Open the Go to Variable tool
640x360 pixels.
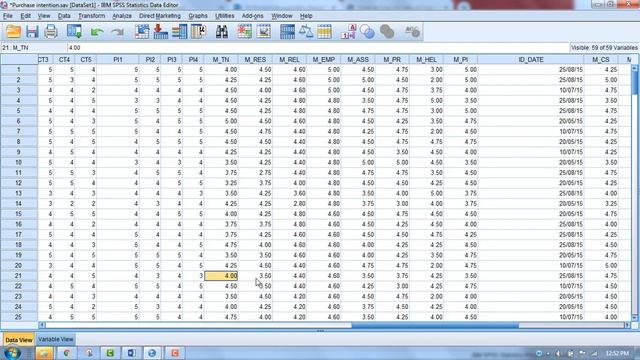pyautogui.click(x=161, y=31)
